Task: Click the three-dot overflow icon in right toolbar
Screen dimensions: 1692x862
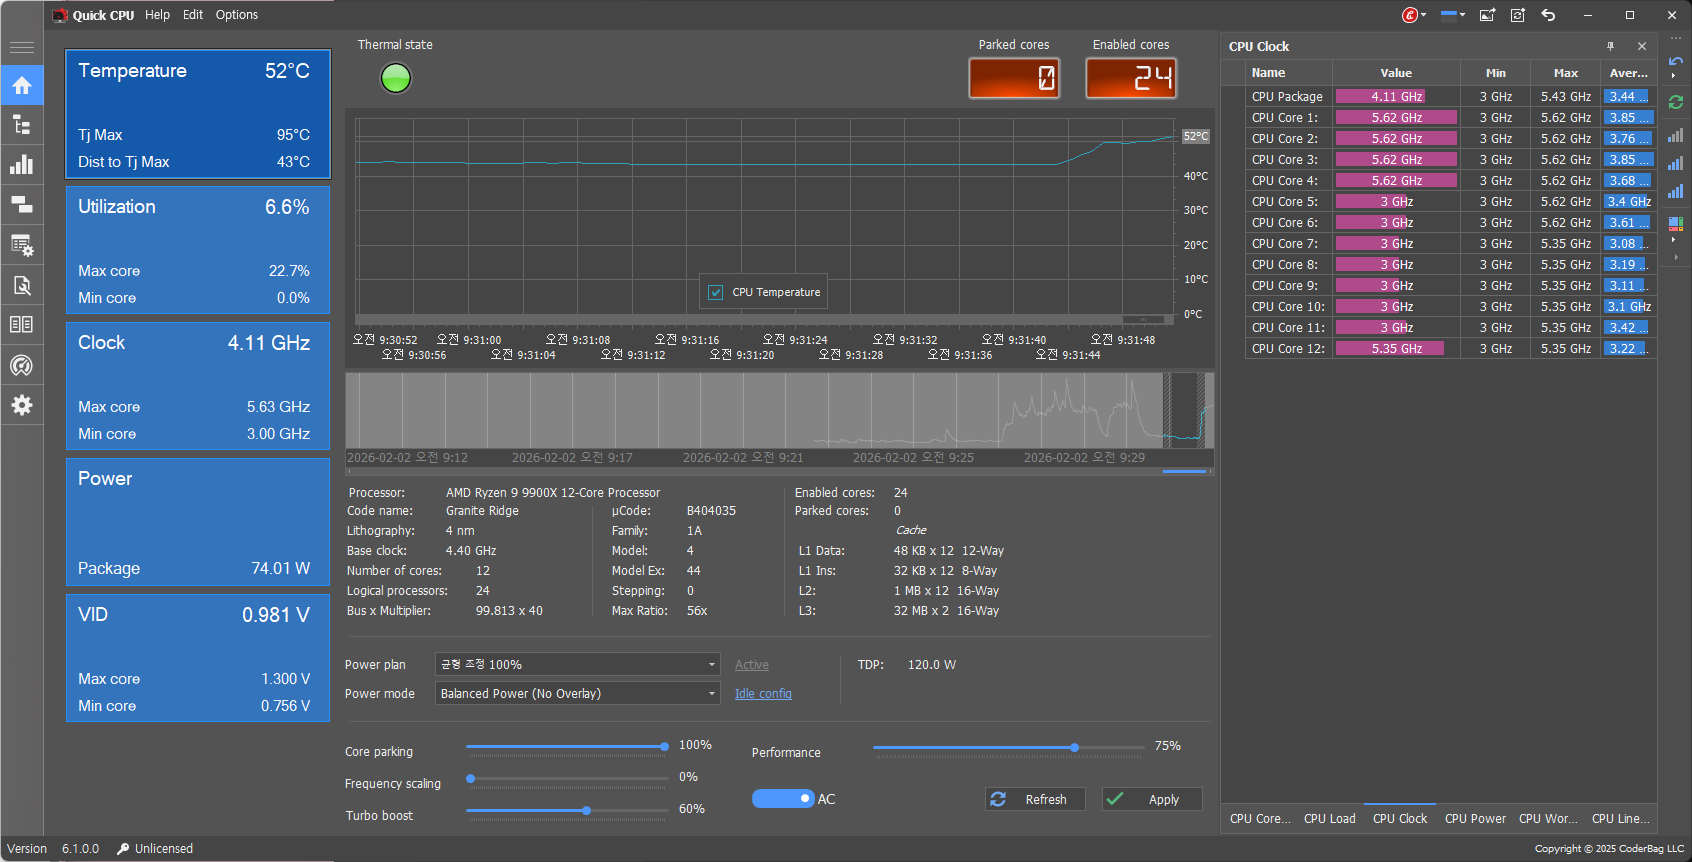Action: tap(1676, 38)
